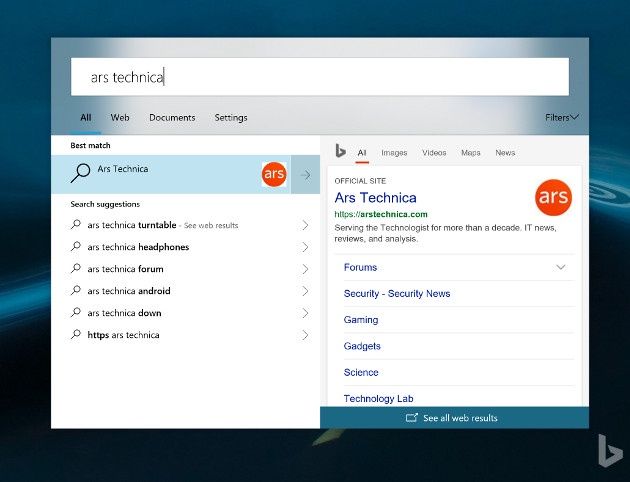Click the magnifier icon beside Ars Technica best match
This screenshot has width=630, height=482.
click(80, 173)
